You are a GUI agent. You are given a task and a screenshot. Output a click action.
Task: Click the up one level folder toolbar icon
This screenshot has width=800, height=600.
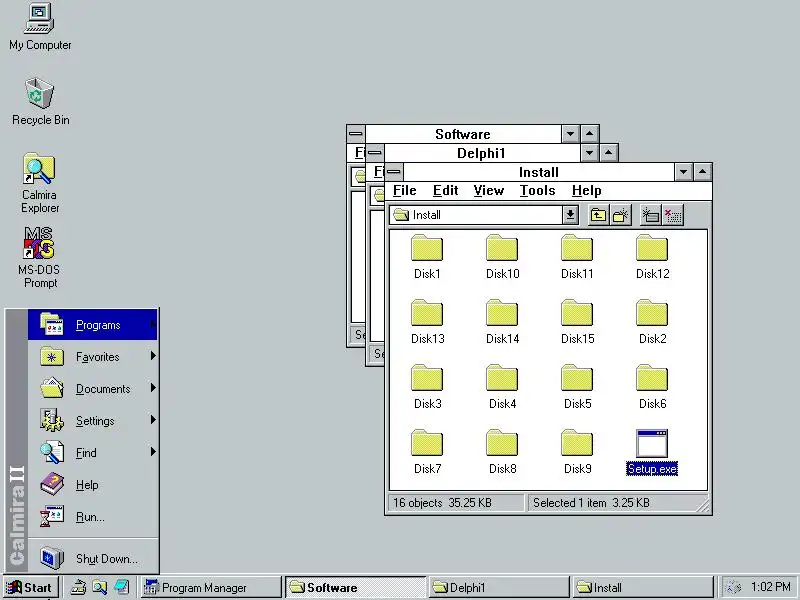tap(598, 215)
